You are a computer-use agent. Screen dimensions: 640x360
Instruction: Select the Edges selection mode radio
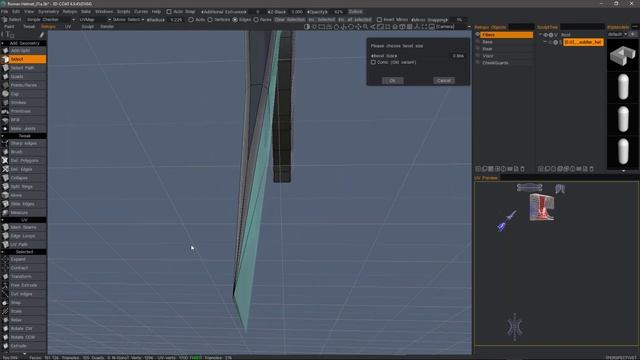(235, 20)
